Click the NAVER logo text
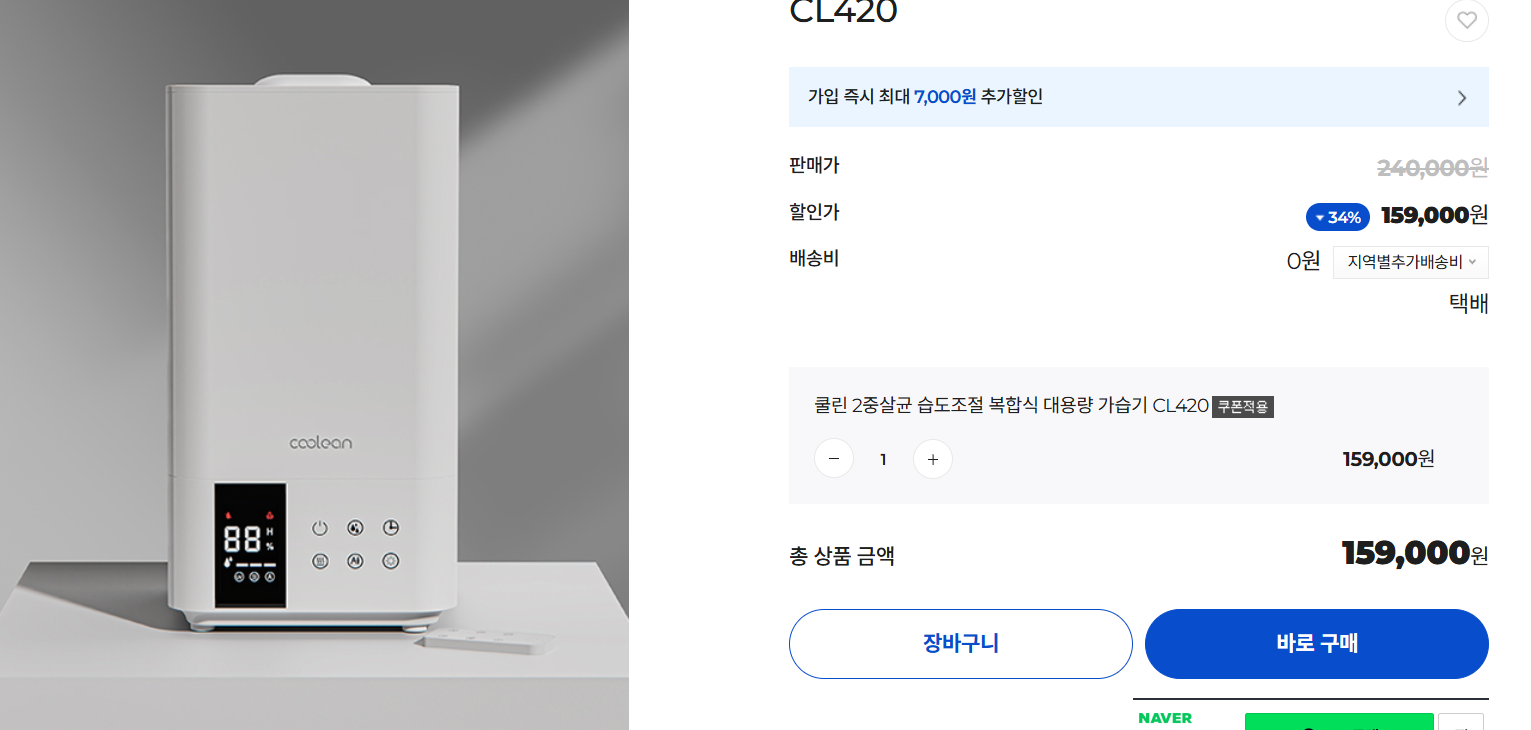The height and width of the screenshot is (730, 1531). (x=1165, y=718)
